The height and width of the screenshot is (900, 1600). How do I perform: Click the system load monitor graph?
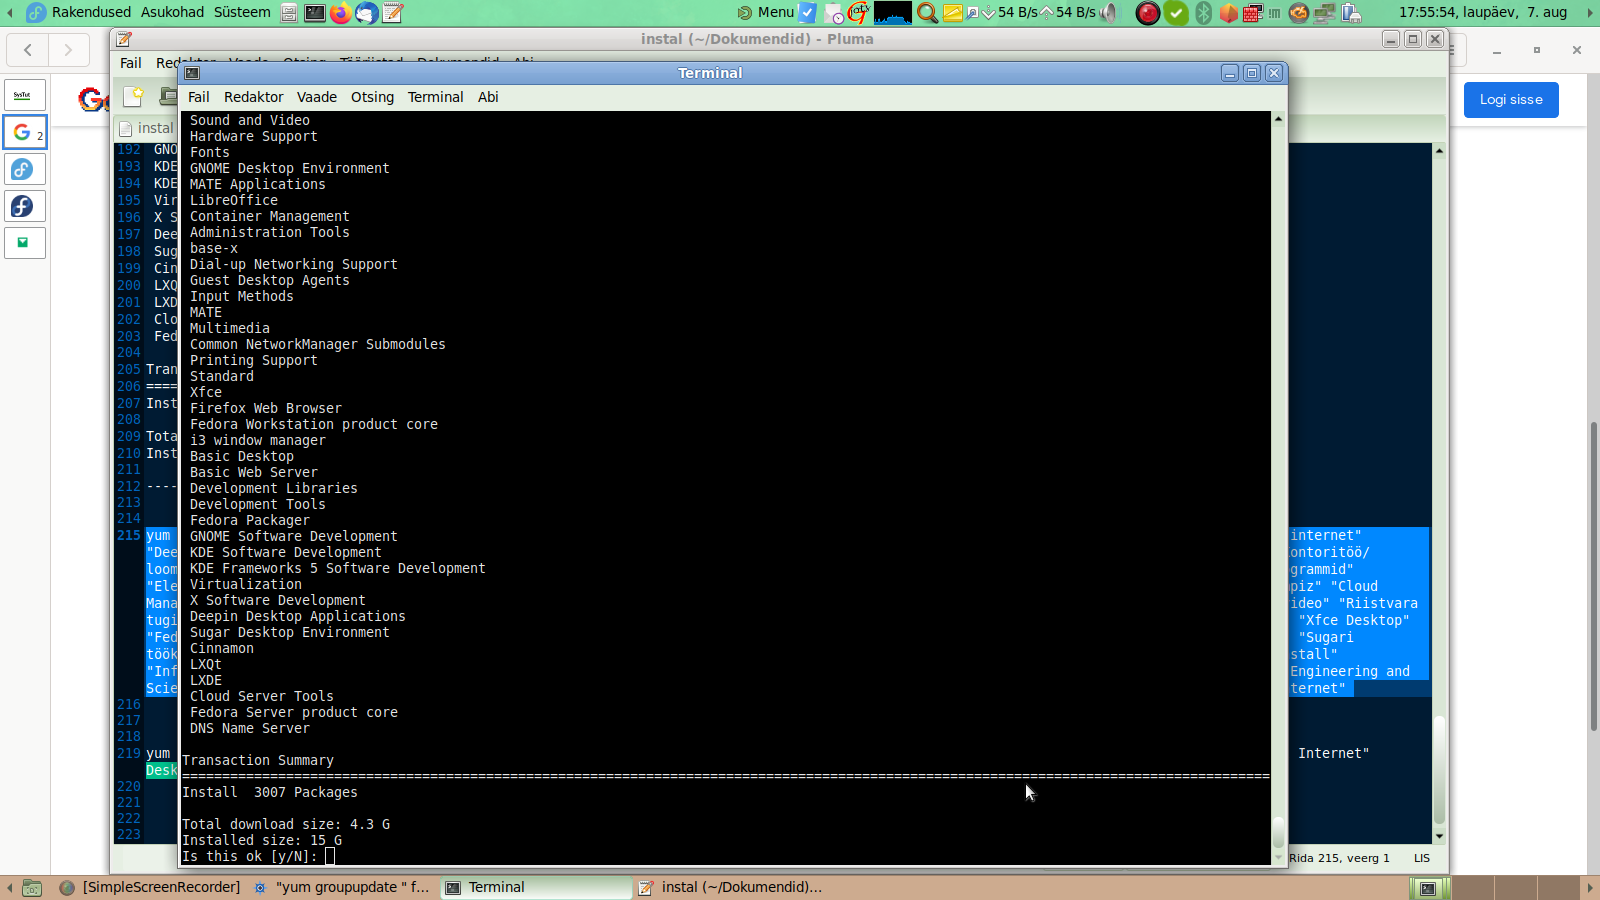tap(893, 13)
